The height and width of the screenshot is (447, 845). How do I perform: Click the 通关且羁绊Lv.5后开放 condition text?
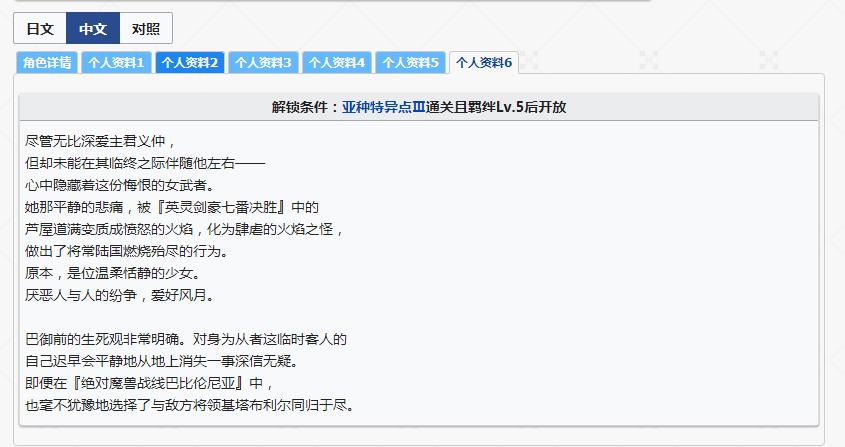pos(496,107)
